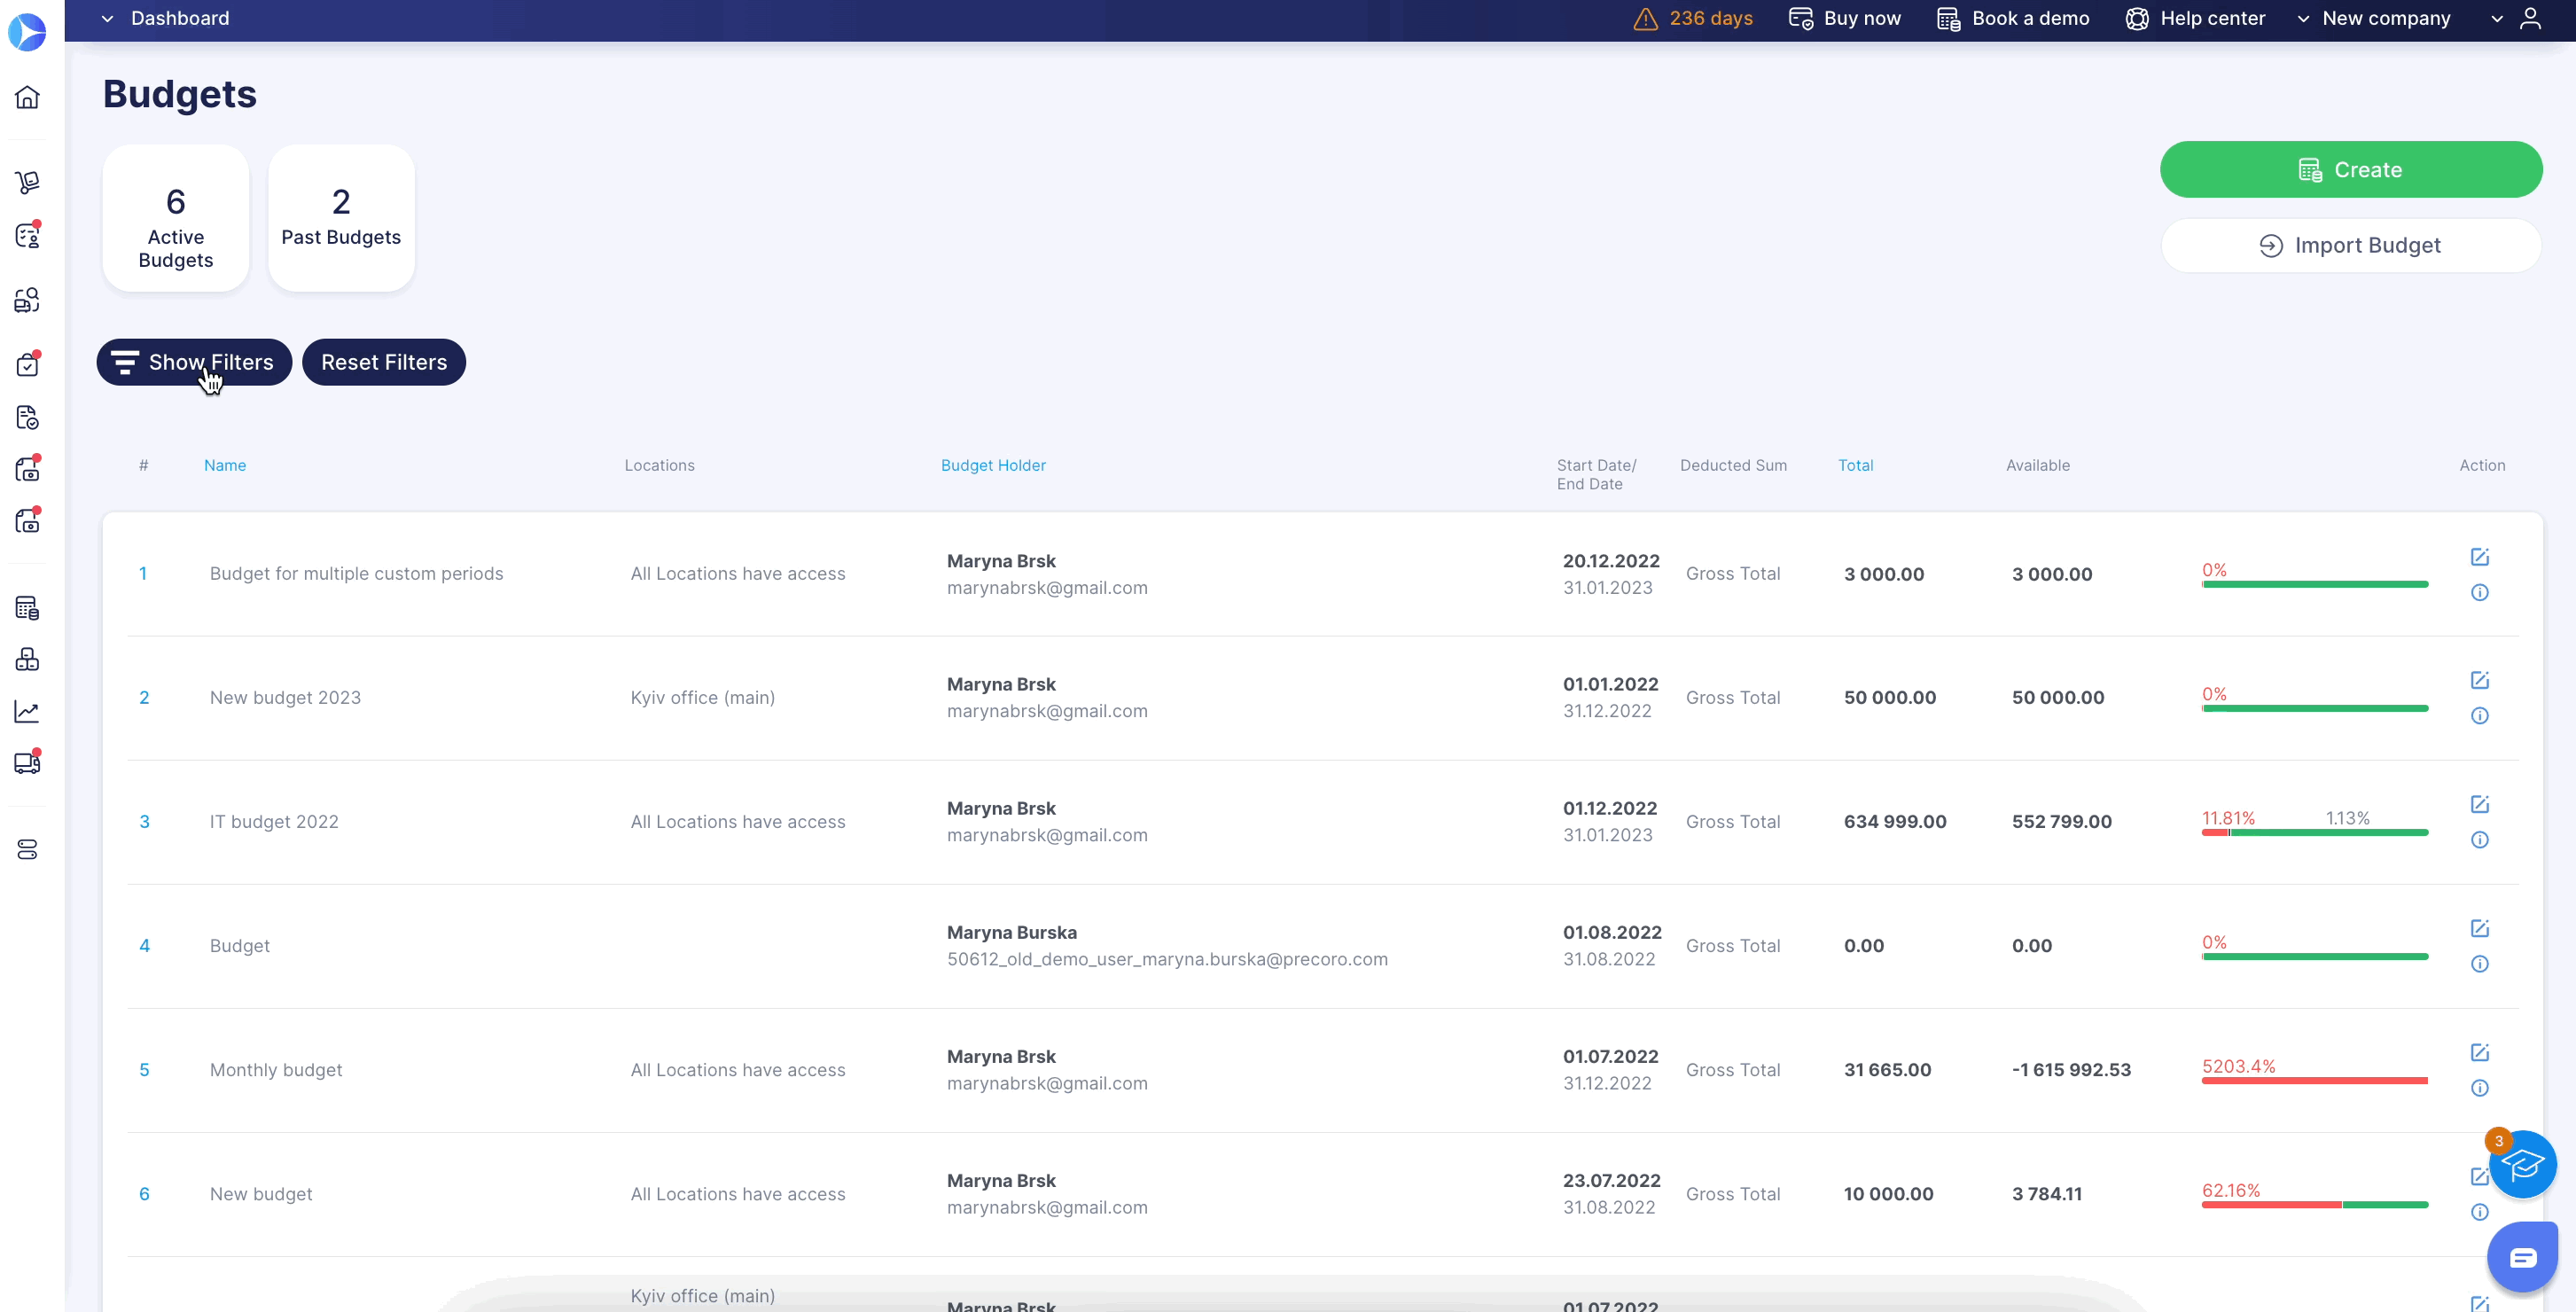Show info for Maryna Burska Budget row

point(2480,964)
